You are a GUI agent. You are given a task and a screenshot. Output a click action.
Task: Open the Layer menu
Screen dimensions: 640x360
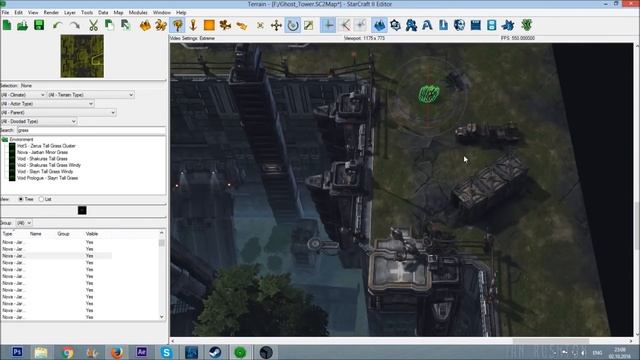(70, 13)
